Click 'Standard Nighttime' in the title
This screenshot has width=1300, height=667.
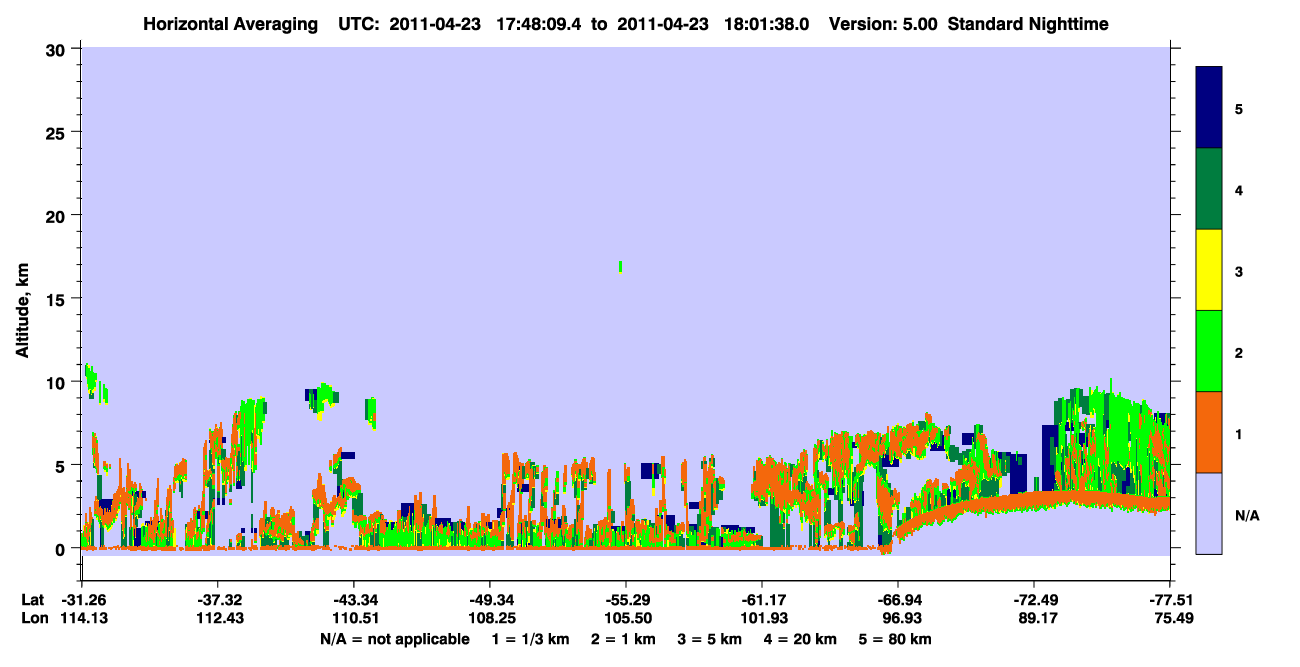pos(1028,24)
